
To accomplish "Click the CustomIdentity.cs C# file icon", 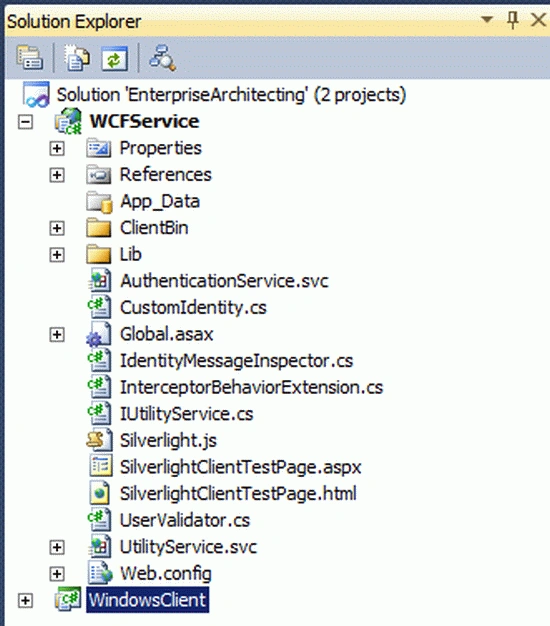I will tap(99, 307).
